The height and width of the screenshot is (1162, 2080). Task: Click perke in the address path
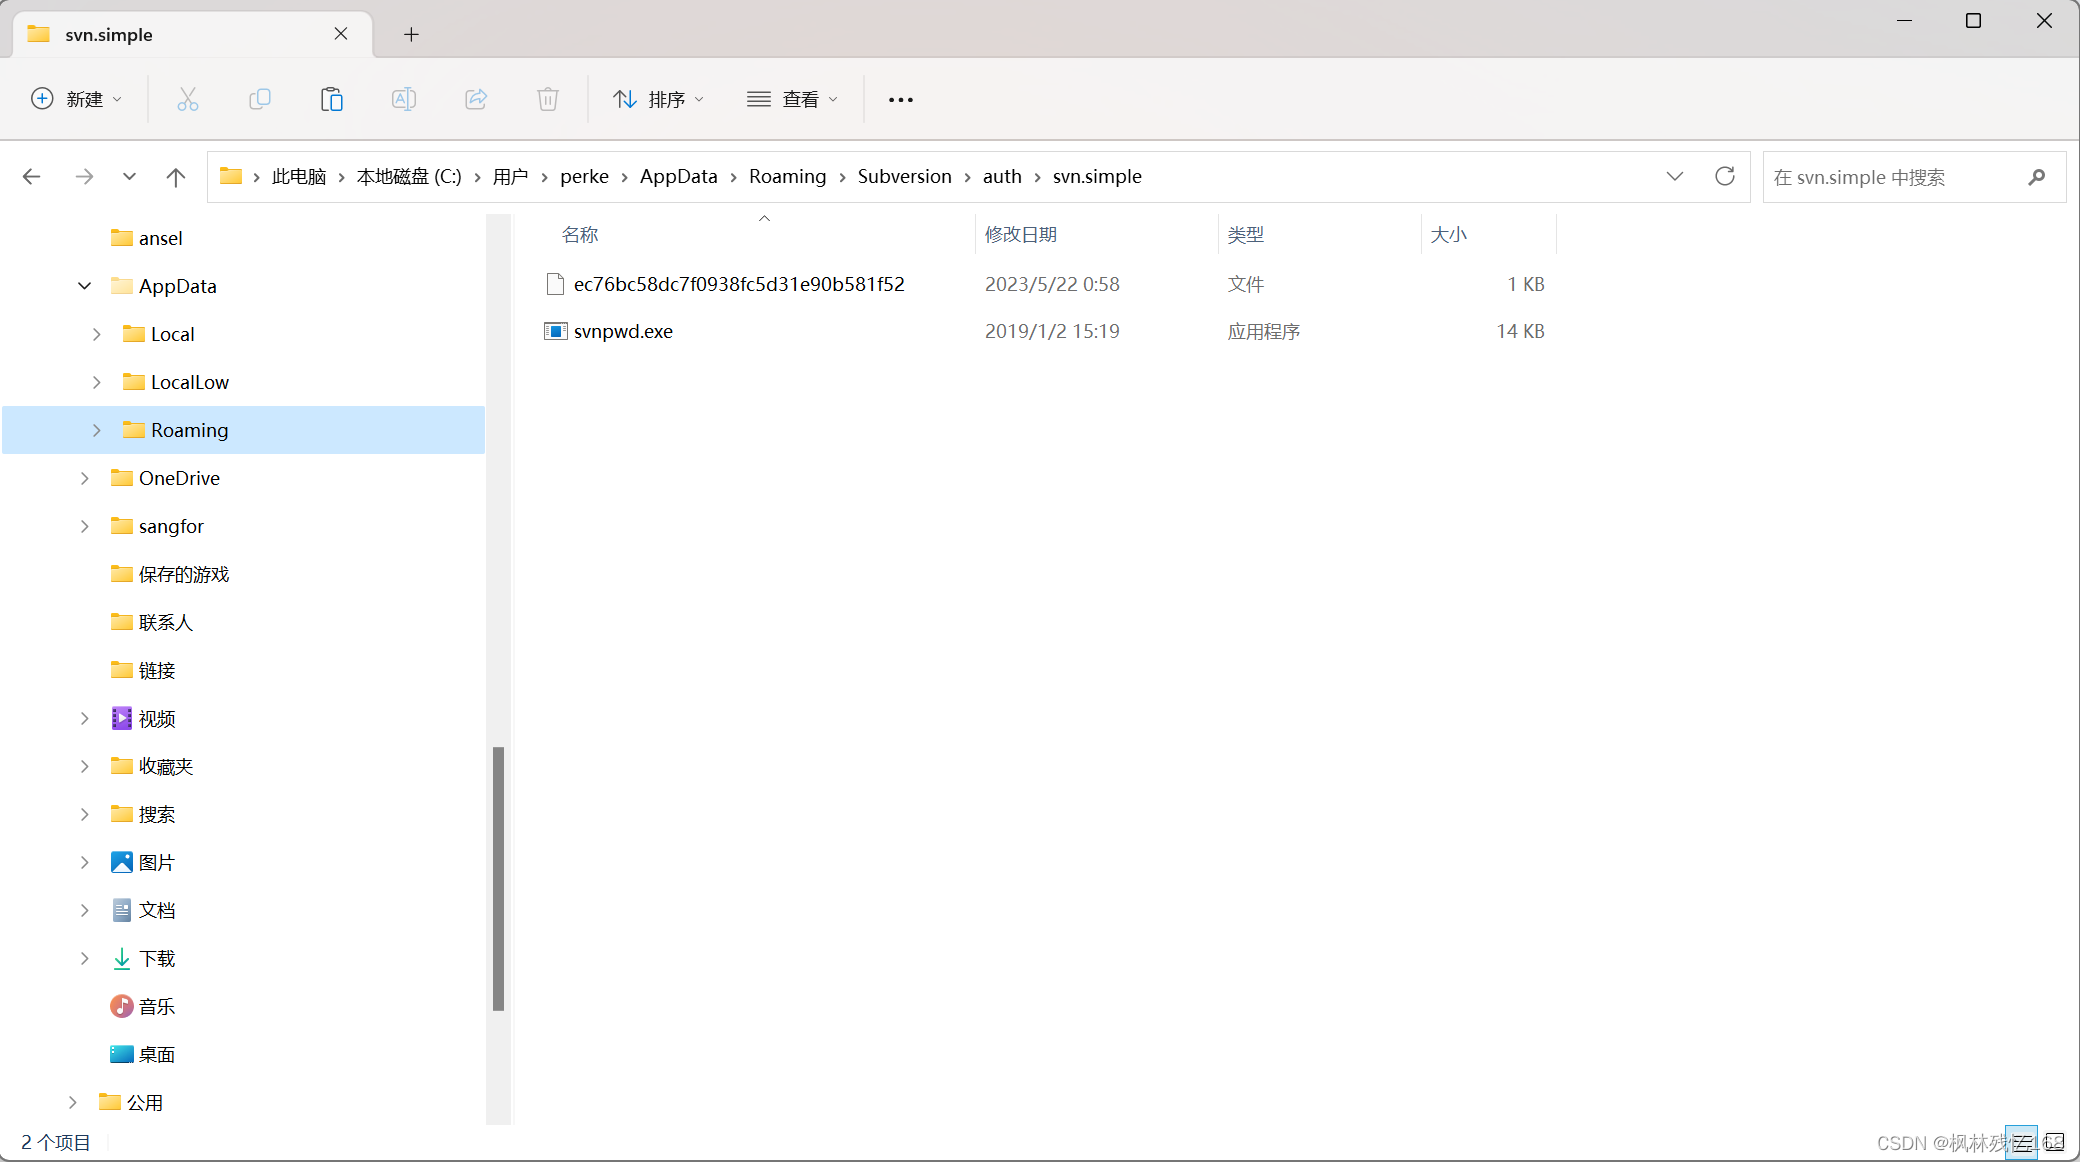pyautogui.click(x=584, y=176)
